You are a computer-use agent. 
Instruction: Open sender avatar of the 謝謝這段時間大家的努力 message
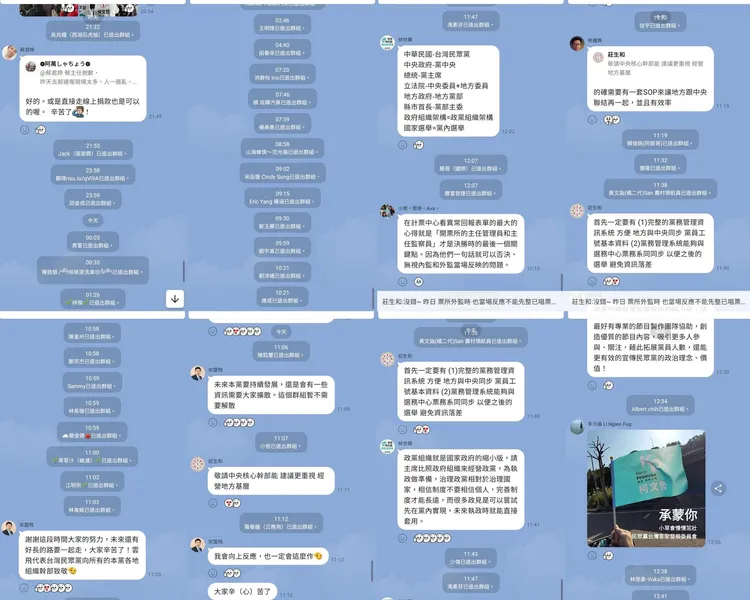(x=8, y=528)
